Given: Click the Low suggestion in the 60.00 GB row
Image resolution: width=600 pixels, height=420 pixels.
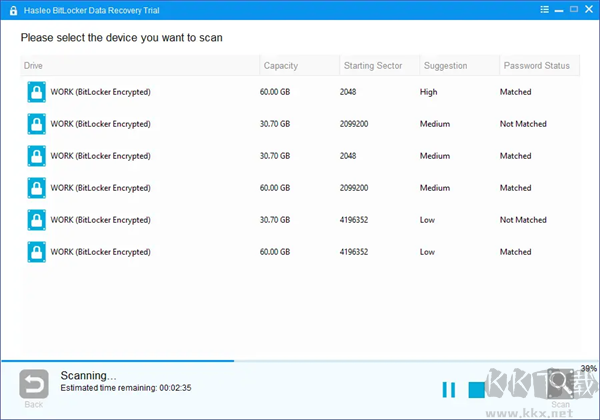Looking at the screenshot, I should pos(427,252).
